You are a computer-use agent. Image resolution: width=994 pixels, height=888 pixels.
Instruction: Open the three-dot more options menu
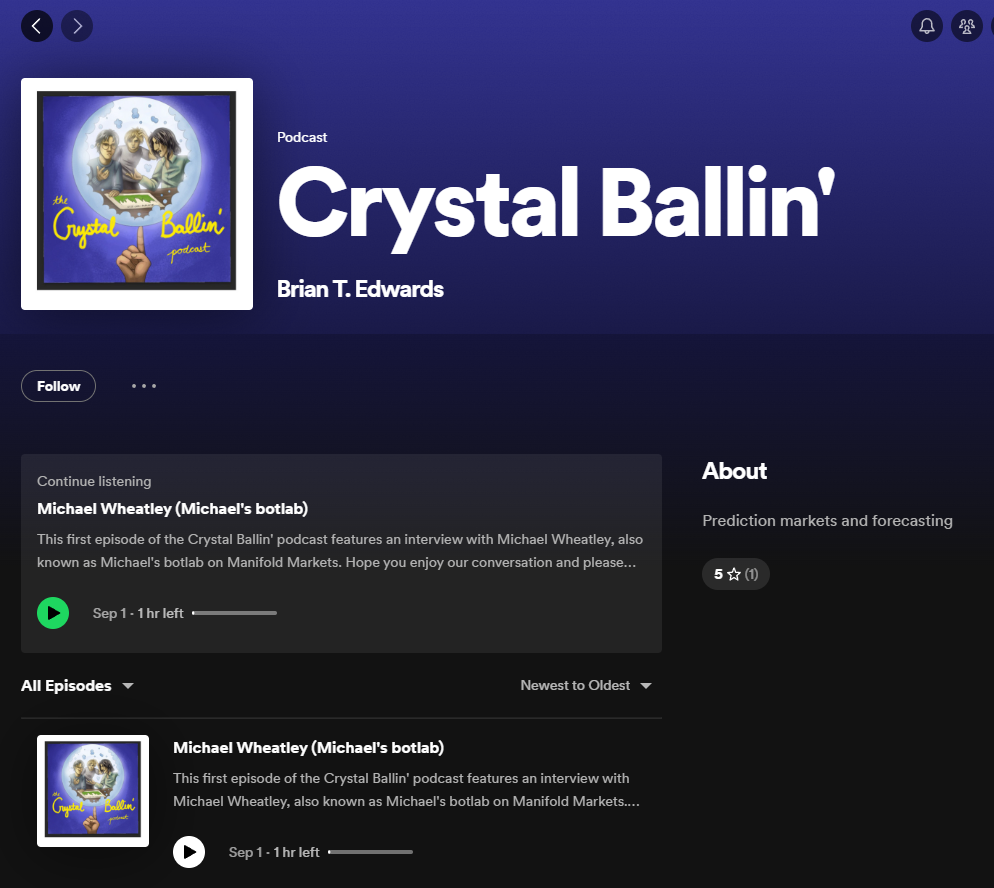pyautogui.click(x=144, y=386)
